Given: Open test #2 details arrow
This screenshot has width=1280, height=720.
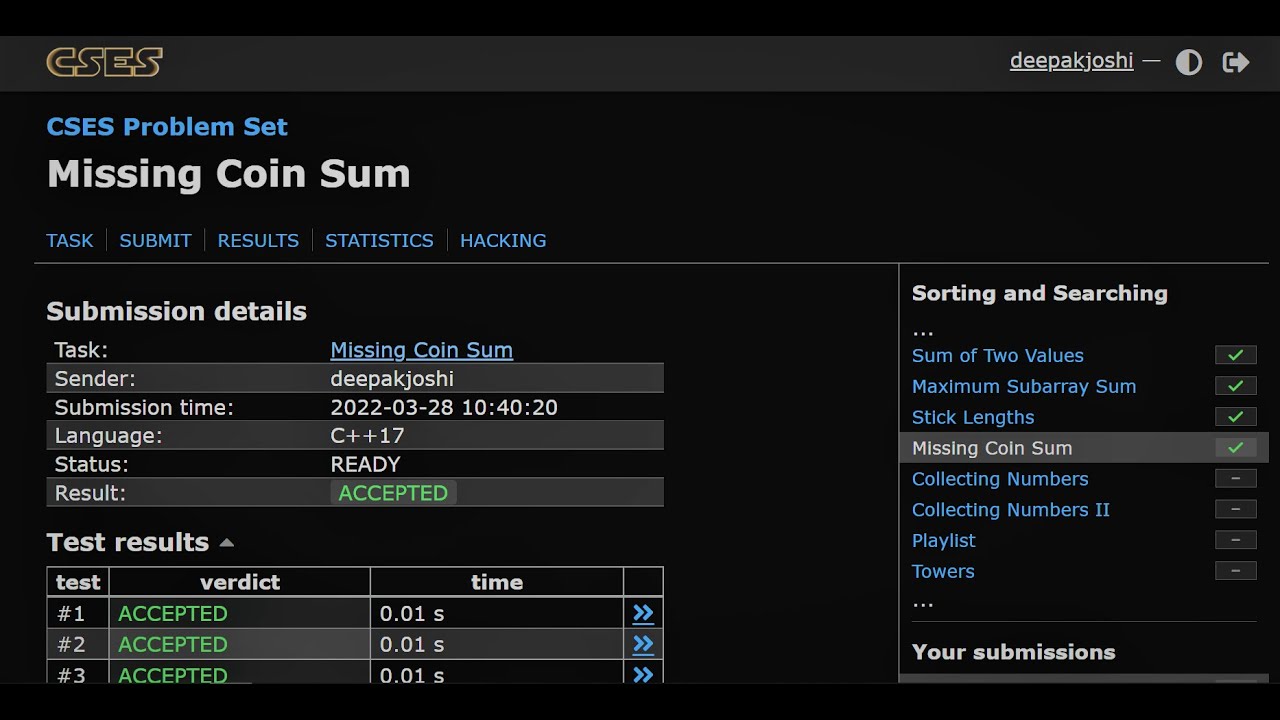Looking at the screenshot, I should point(643,644).
